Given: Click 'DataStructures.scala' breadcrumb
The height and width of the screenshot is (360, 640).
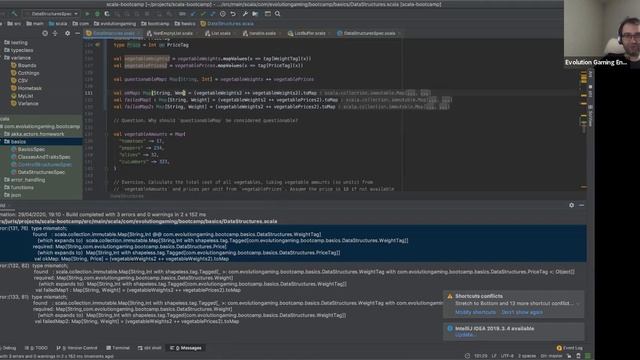Looking at the screenshot, I should pyautogui.click(x=227, y=24).
